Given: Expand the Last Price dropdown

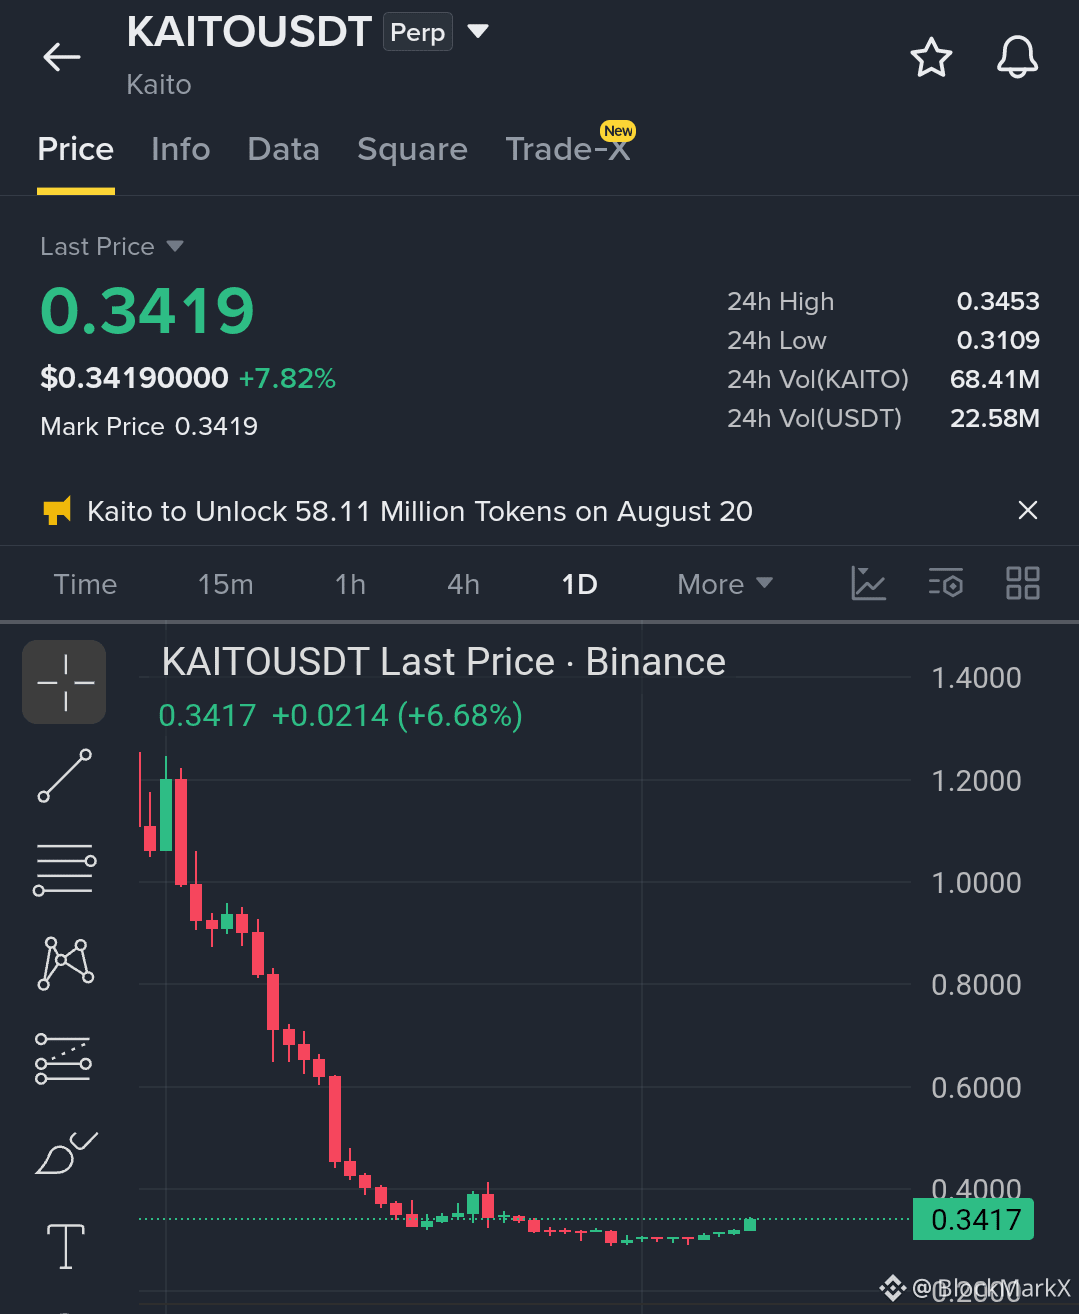Looking at the screenshot, I should (175, 246).
